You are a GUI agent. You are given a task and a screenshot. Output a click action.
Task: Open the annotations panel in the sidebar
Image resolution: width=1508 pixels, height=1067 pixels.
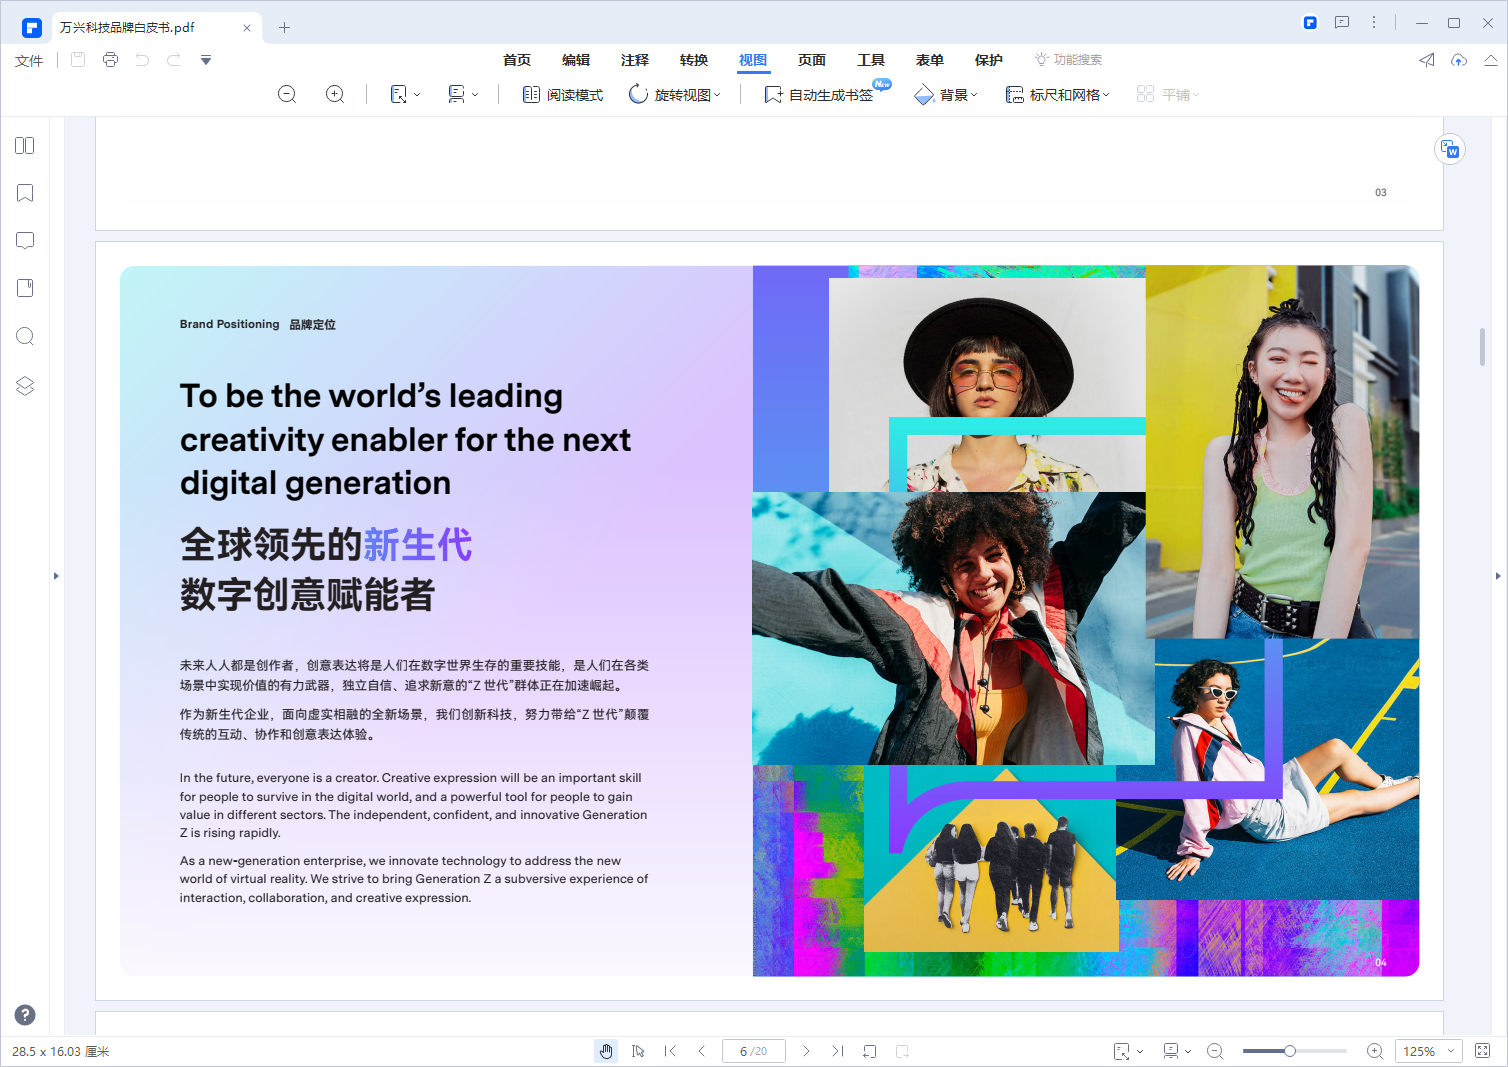(24, 240)
